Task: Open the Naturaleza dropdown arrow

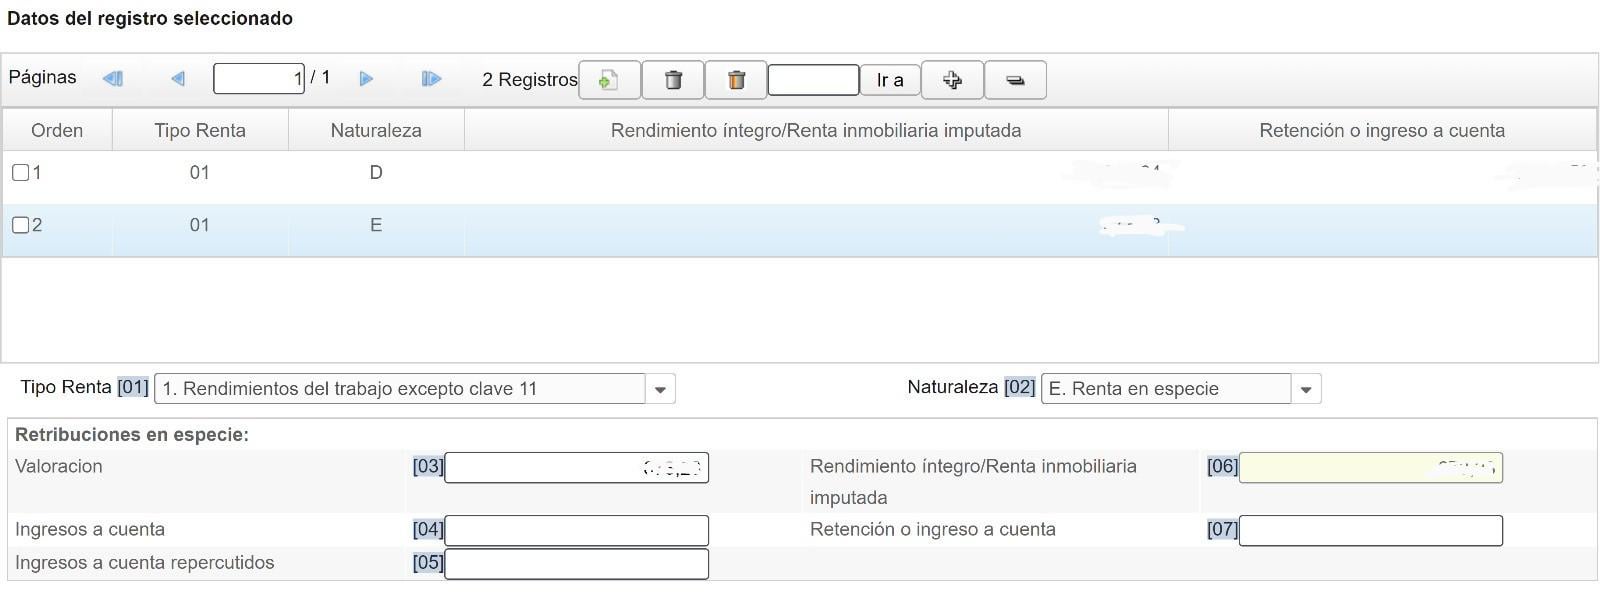Action: coord(1306,389)
